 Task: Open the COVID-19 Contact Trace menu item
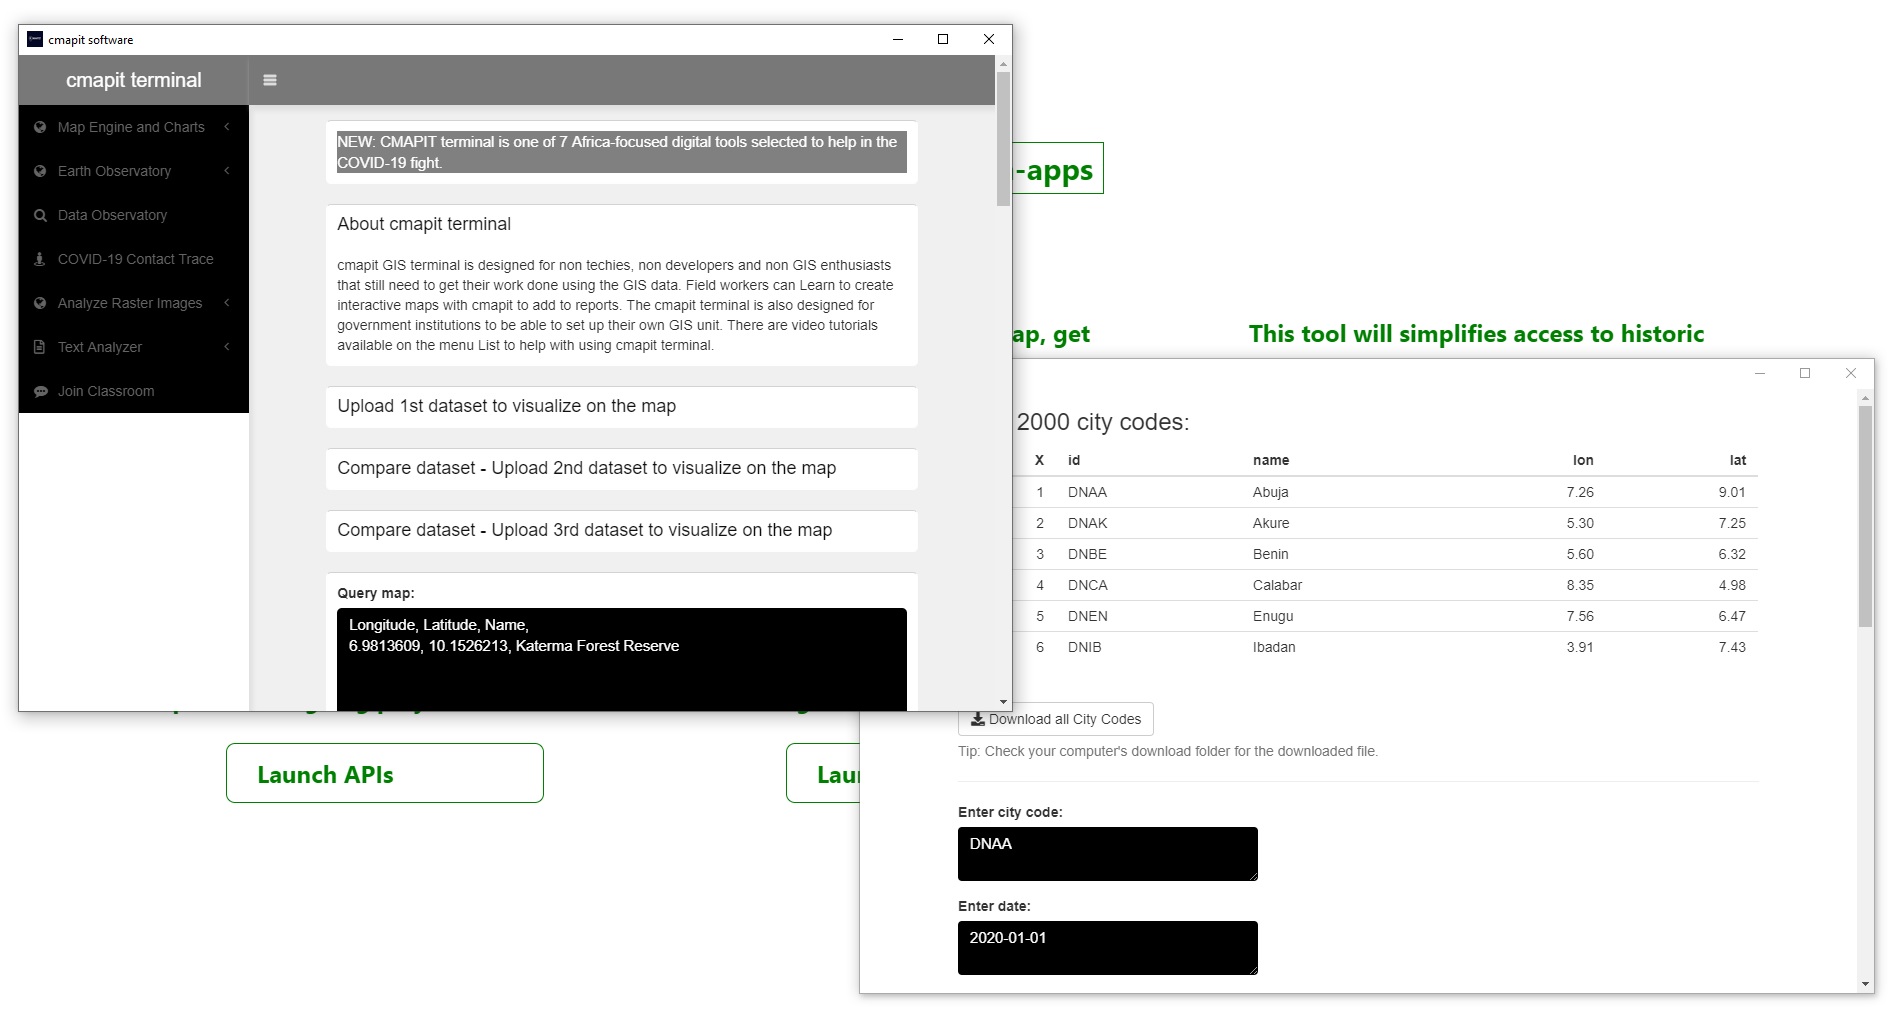click(x=134, y=259)
